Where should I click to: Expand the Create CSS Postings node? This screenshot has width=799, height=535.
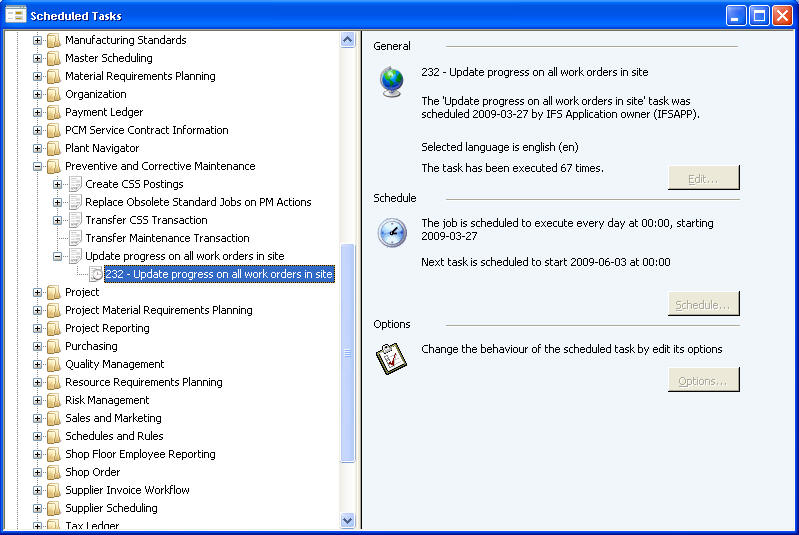[x=58, y=184]
